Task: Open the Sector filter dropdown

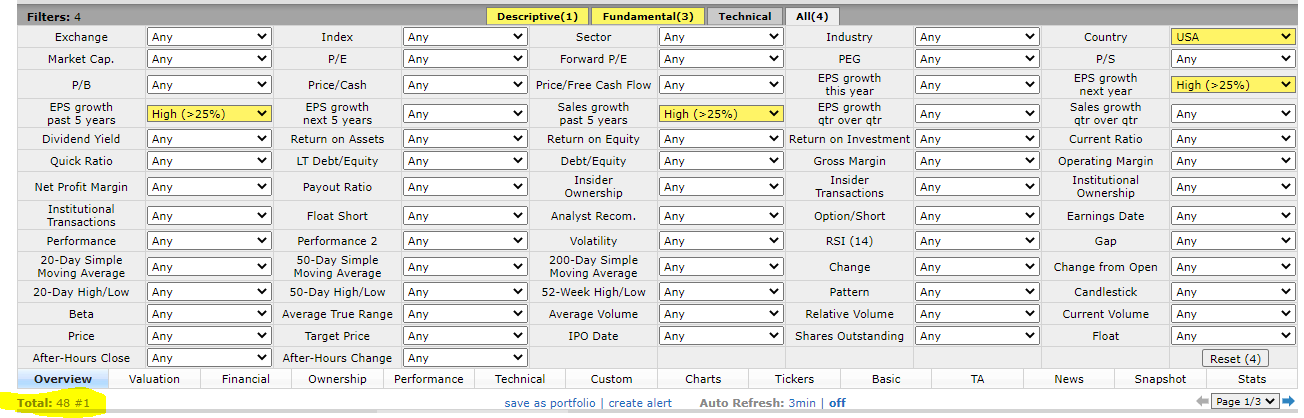Action: [721, 37]
